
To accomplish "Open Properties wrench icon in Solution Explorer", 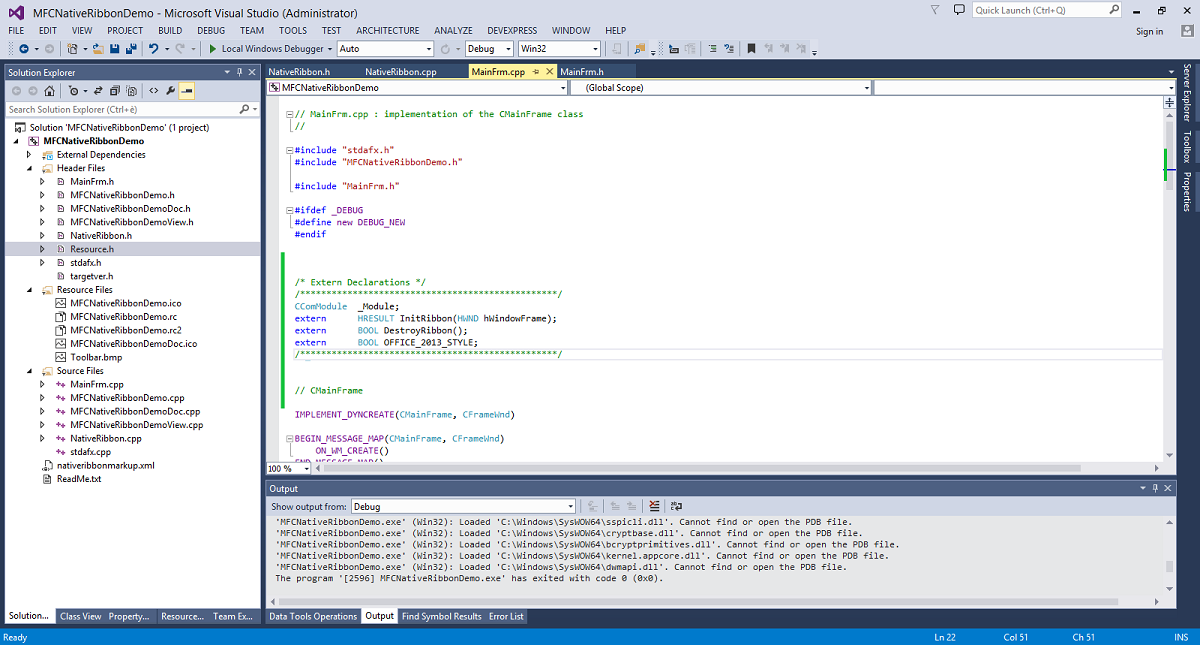I will [x=171, y=90].
